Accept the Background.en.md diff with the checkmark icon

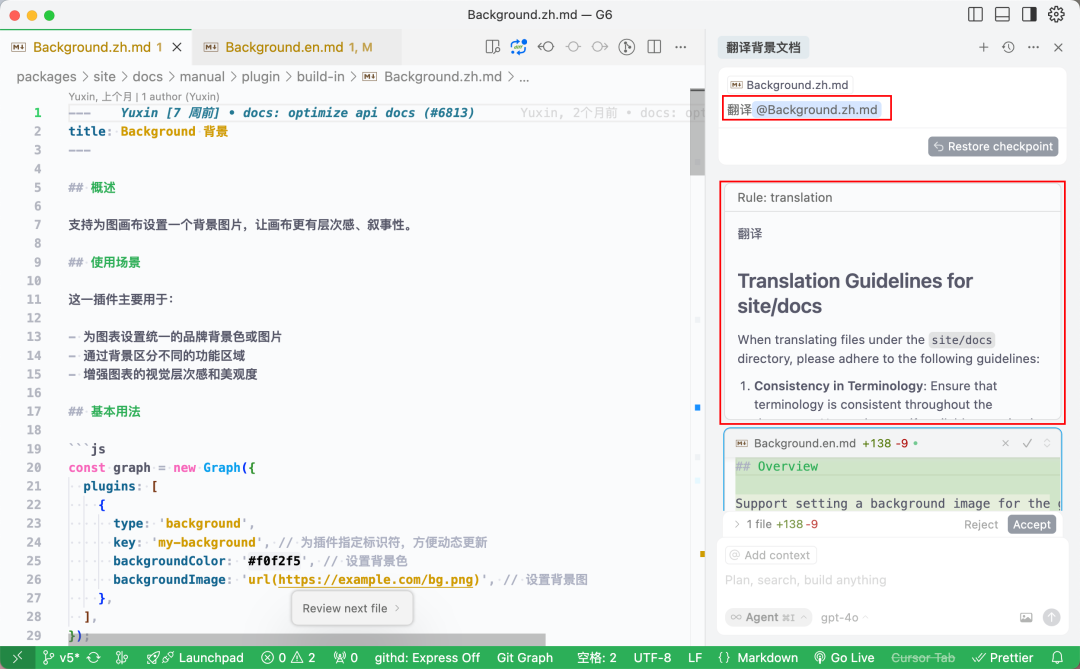[x=1027, y=443]
